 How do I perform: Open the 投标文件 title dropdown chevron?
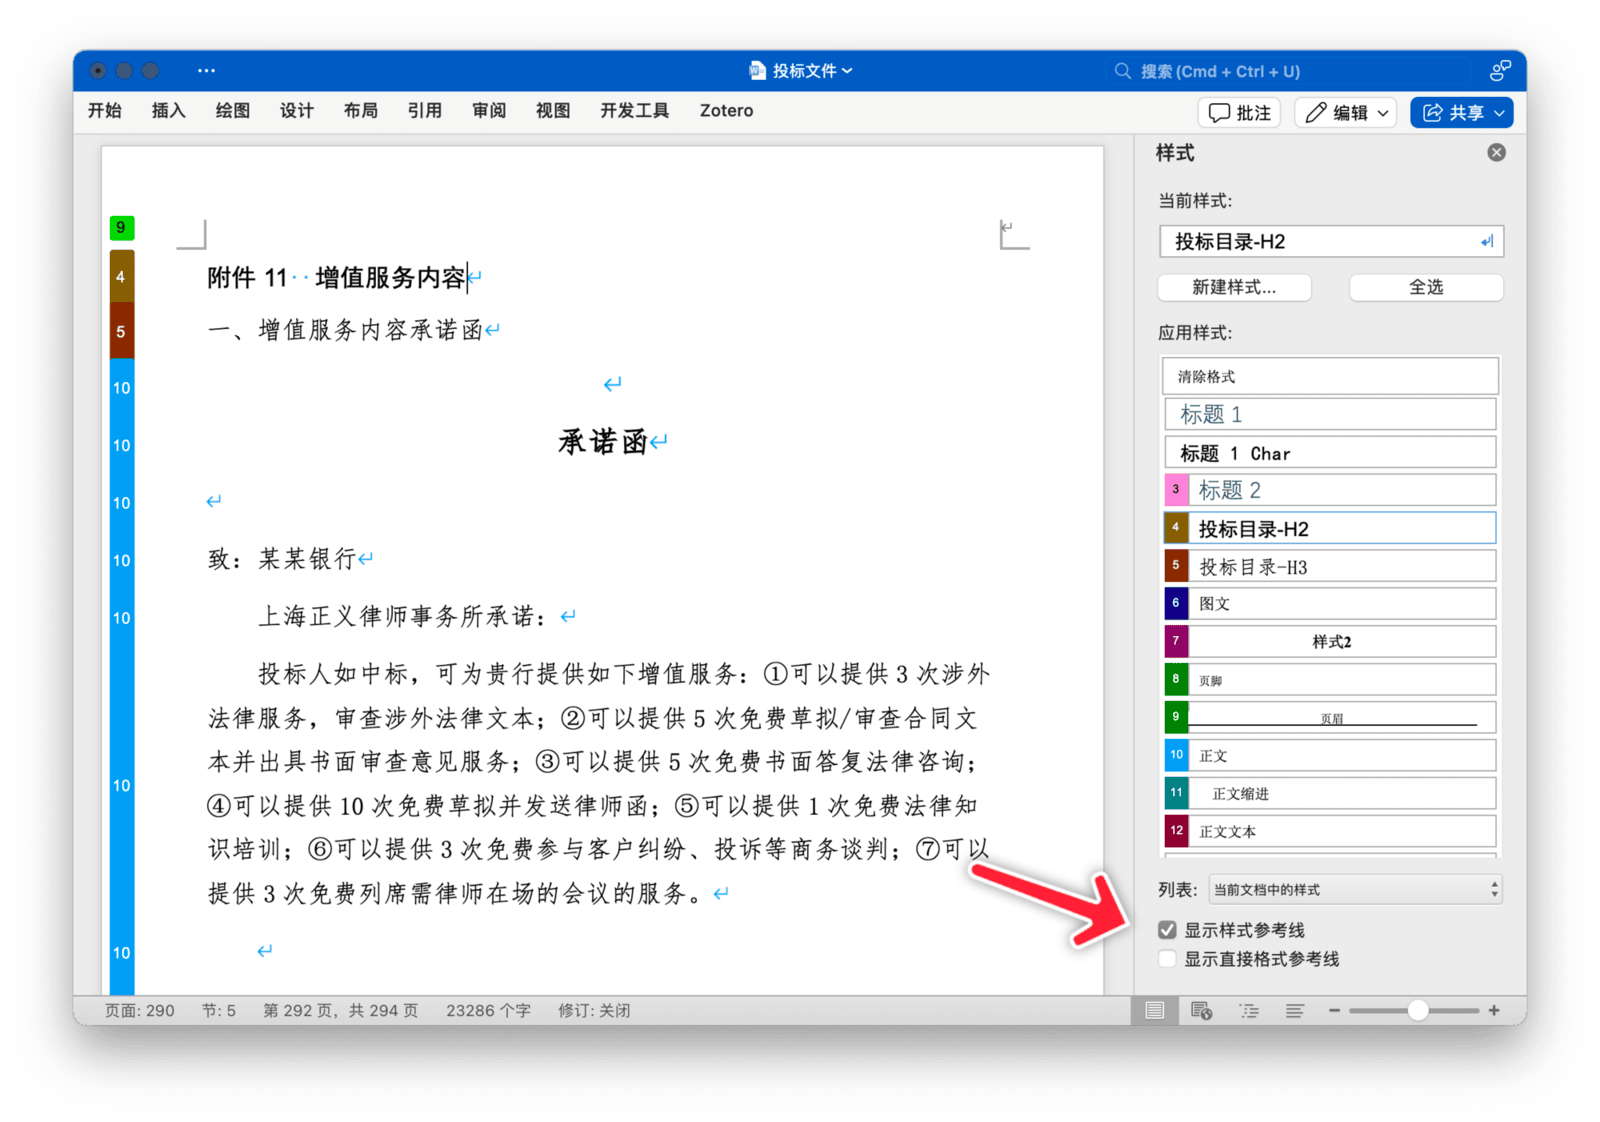(x=847, y=71)
